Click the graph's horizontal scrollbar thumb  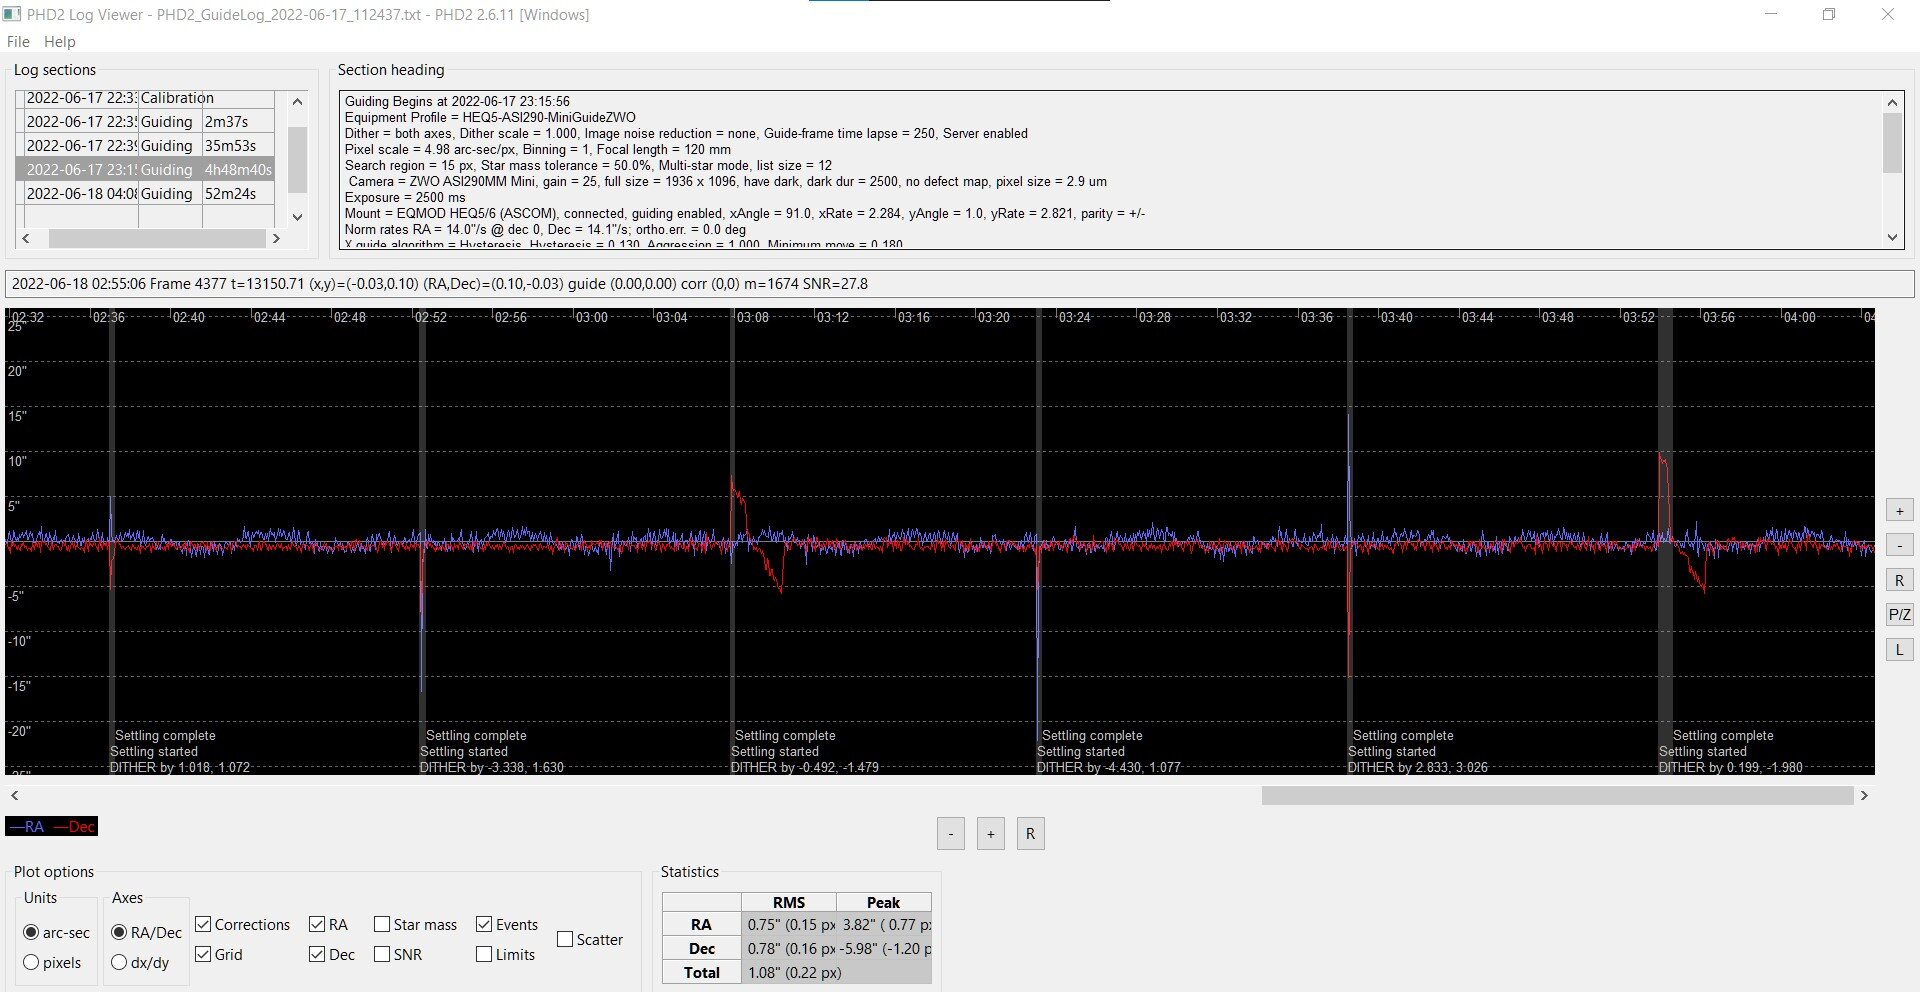click(x=1557, y=796)
